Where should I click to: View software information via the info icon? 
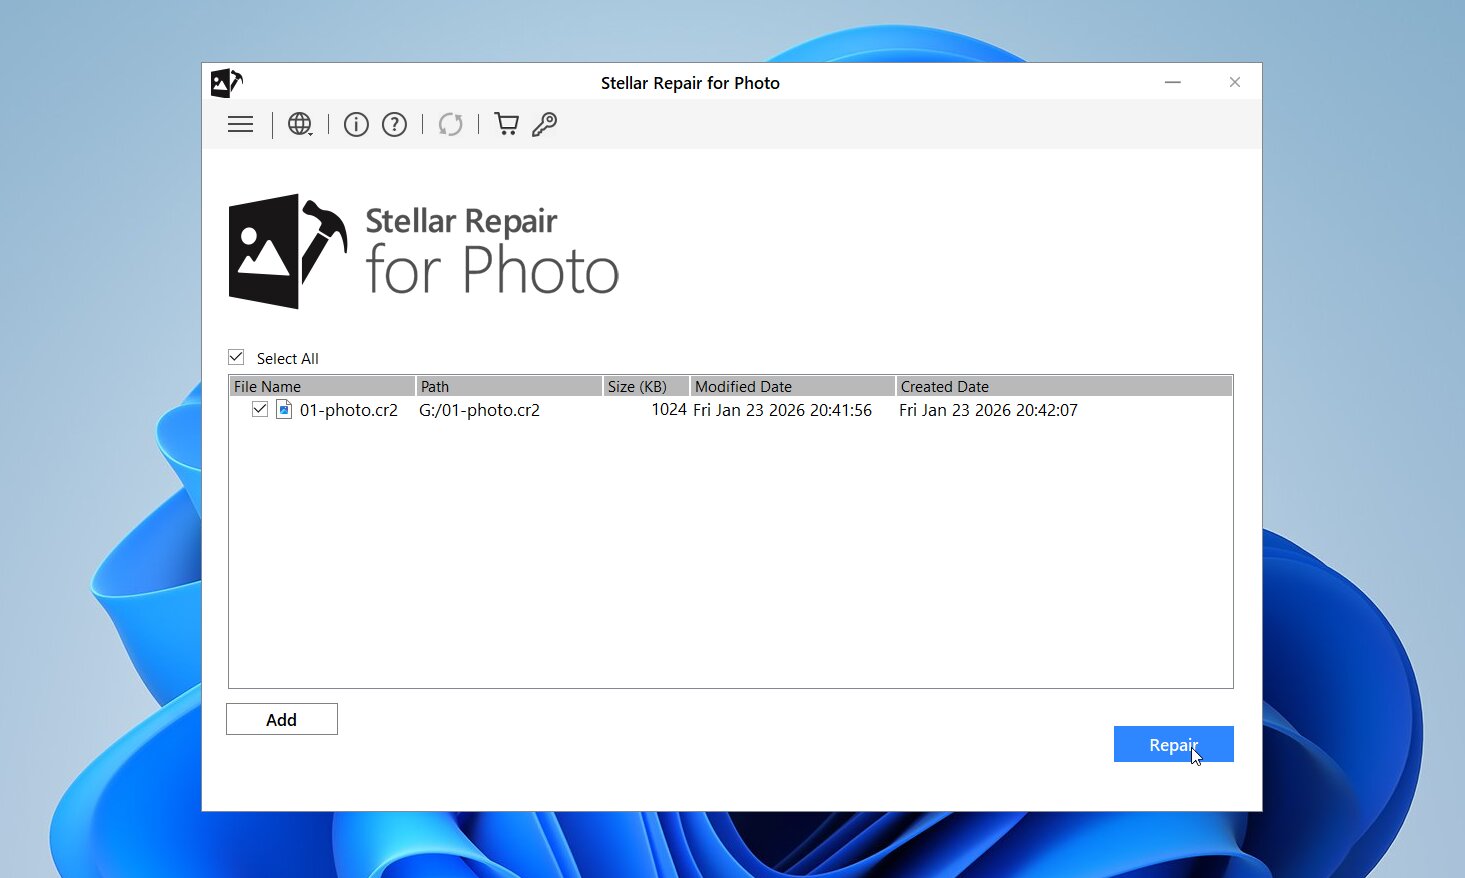(356, 124)
